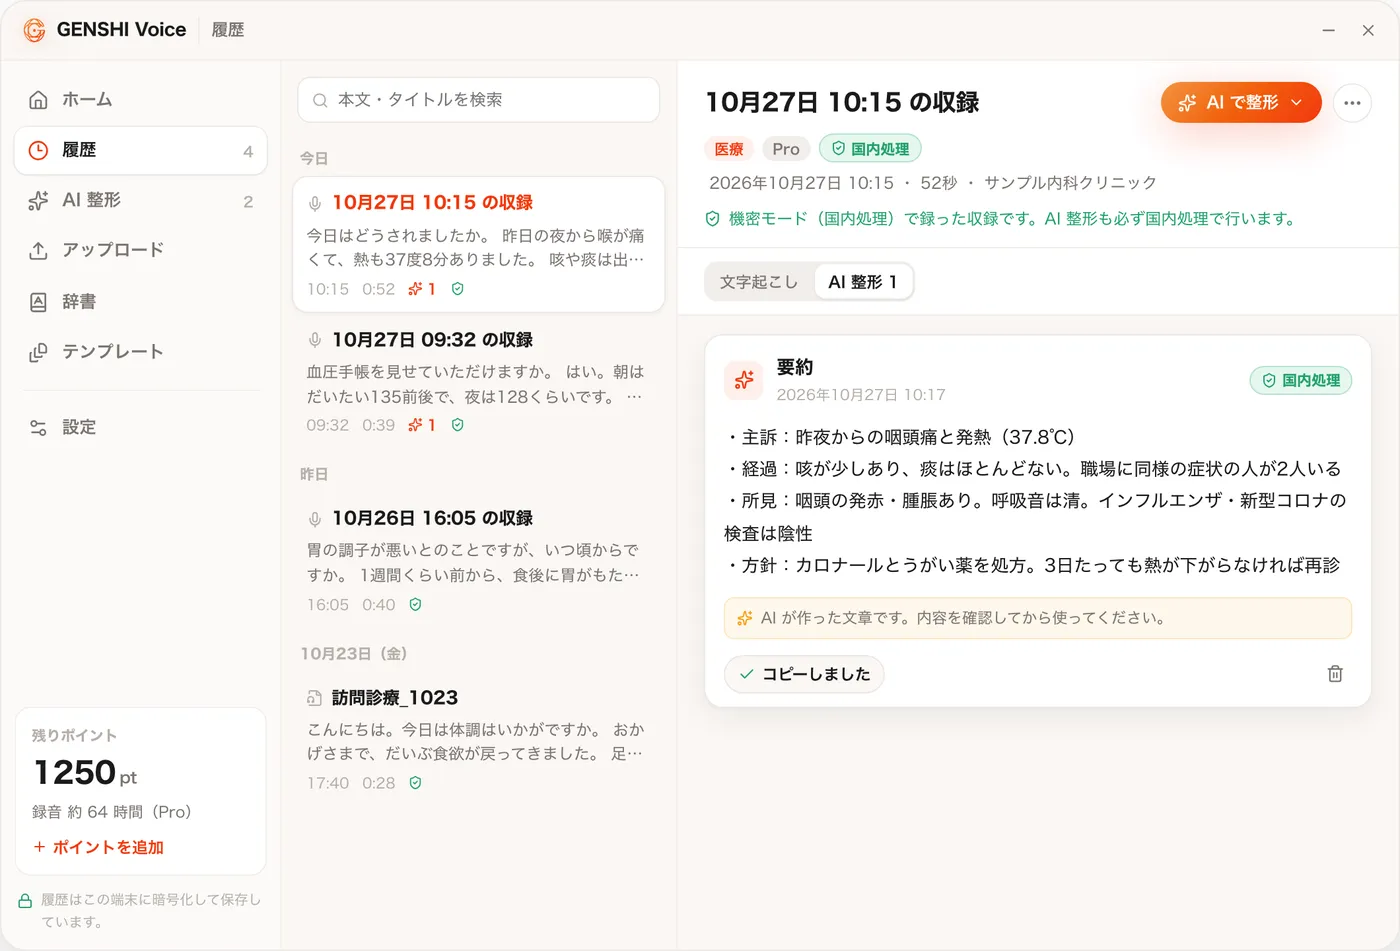Screen dimensions: 1400x951
Task: Open the テンプレート page
Action: [x=141, y=352]
